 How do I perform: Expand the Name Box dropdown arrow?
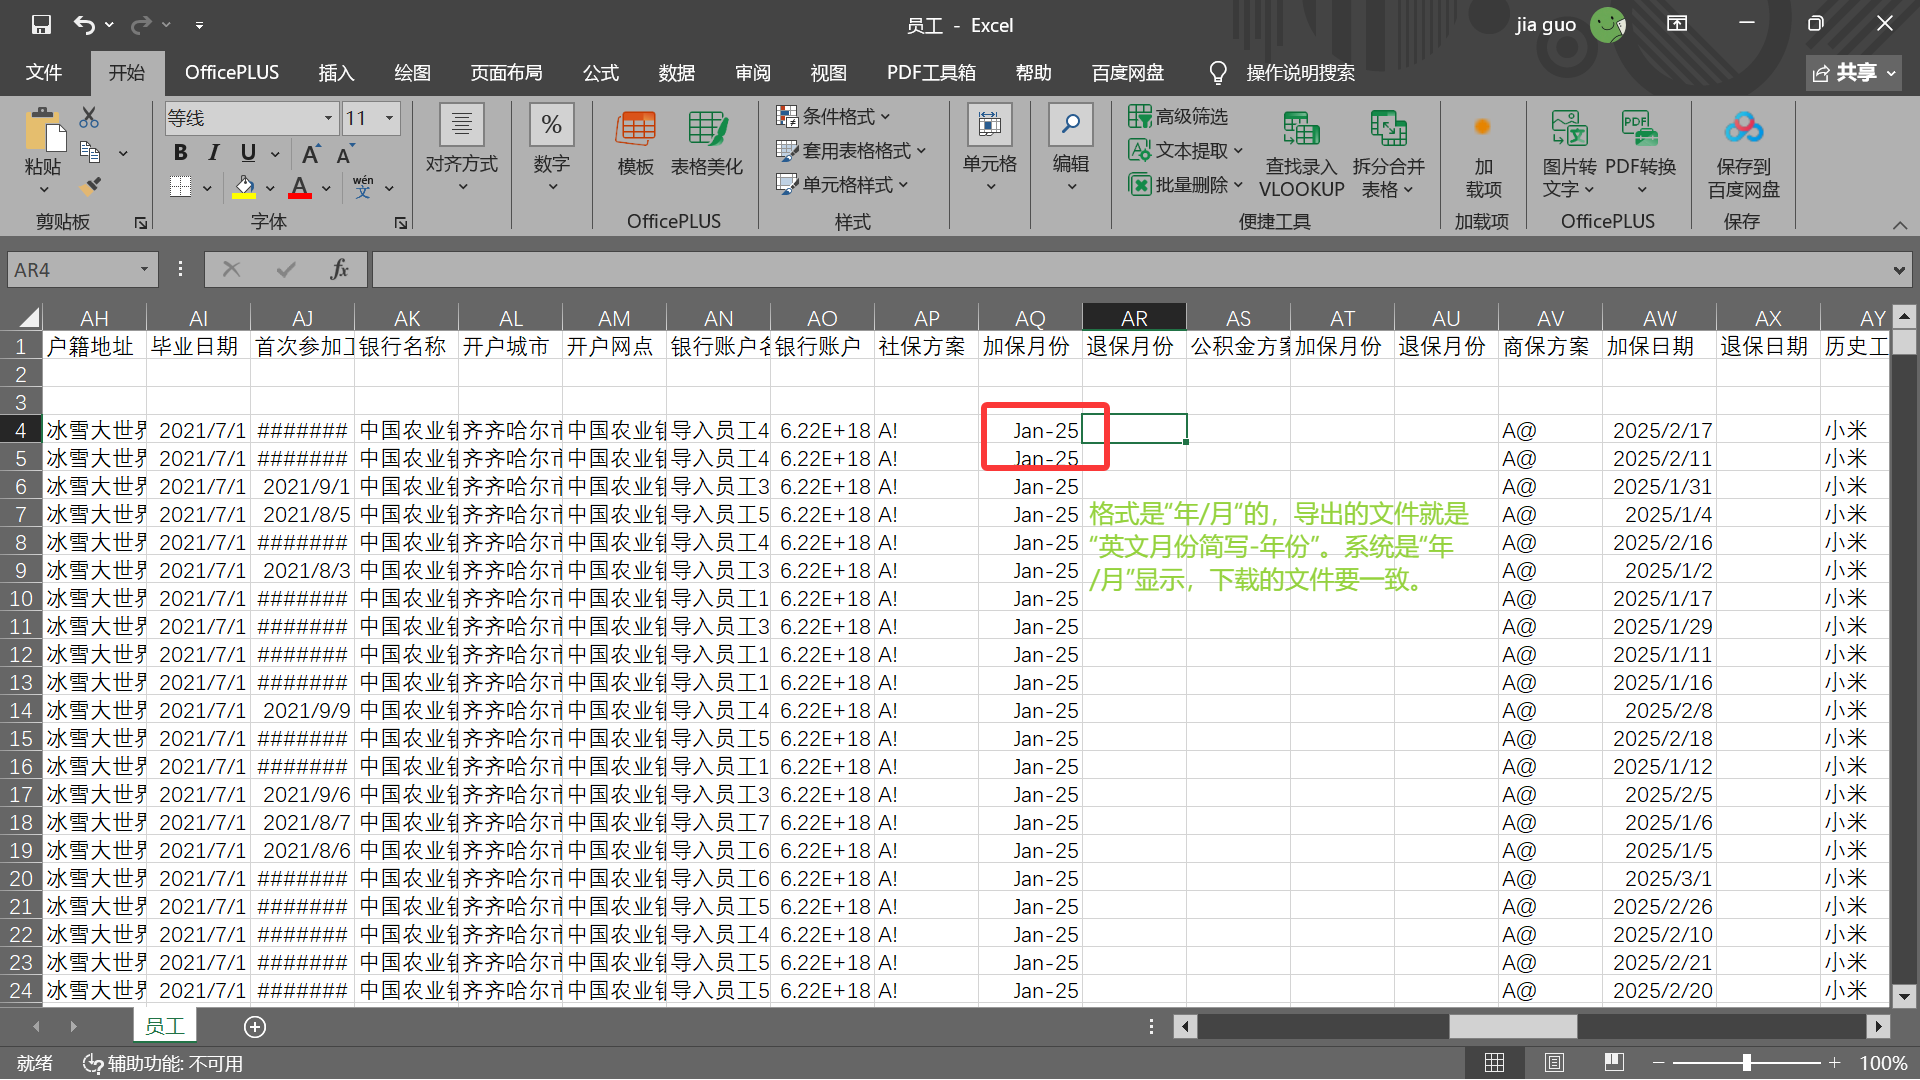(x=144, y=269)
